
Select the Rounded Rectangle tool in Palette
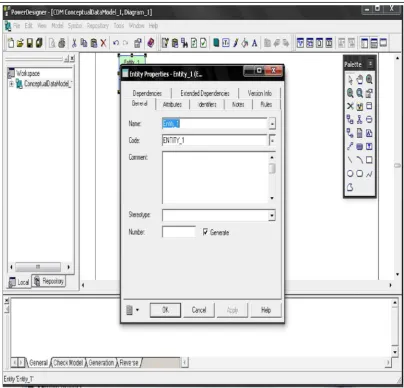click(x=359, y=173)
